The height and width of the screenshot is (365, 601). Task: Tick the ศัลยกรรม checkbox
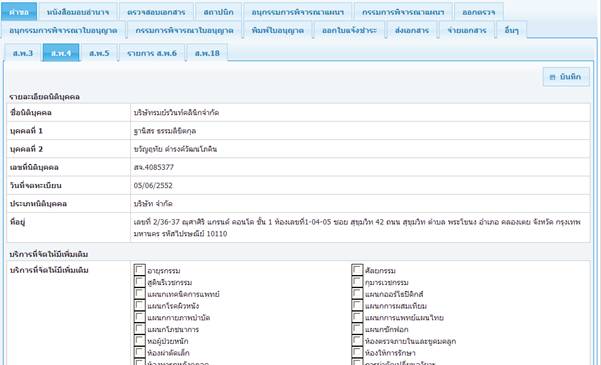coord(357,270)
